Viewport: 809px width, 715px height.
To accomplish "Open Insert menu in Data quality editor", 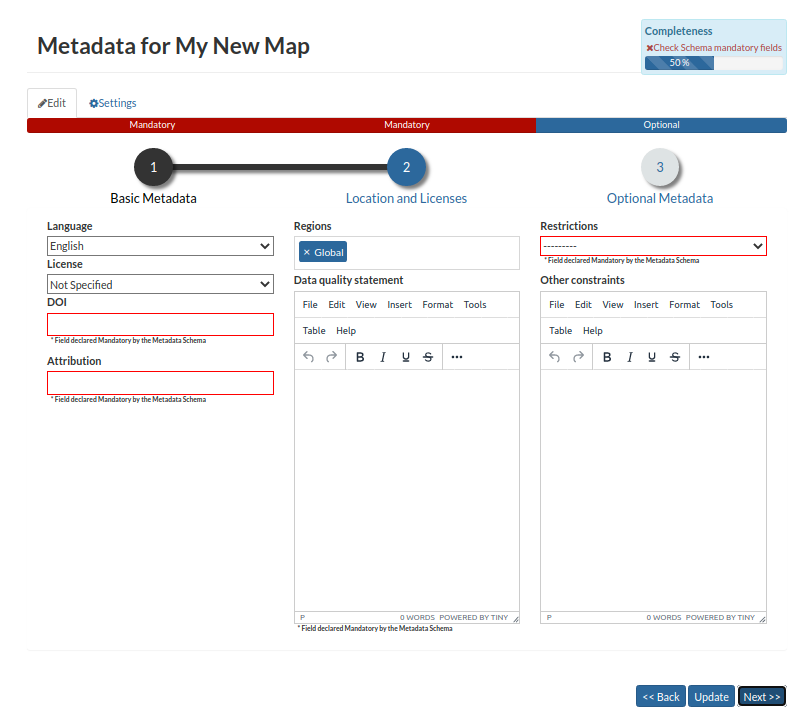I will tap(399, 304).
